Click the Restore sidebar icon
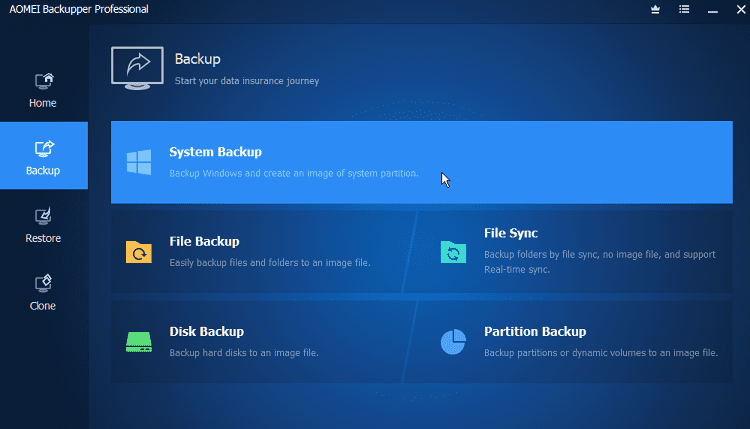The image size is (750, 429). [43, 216]
